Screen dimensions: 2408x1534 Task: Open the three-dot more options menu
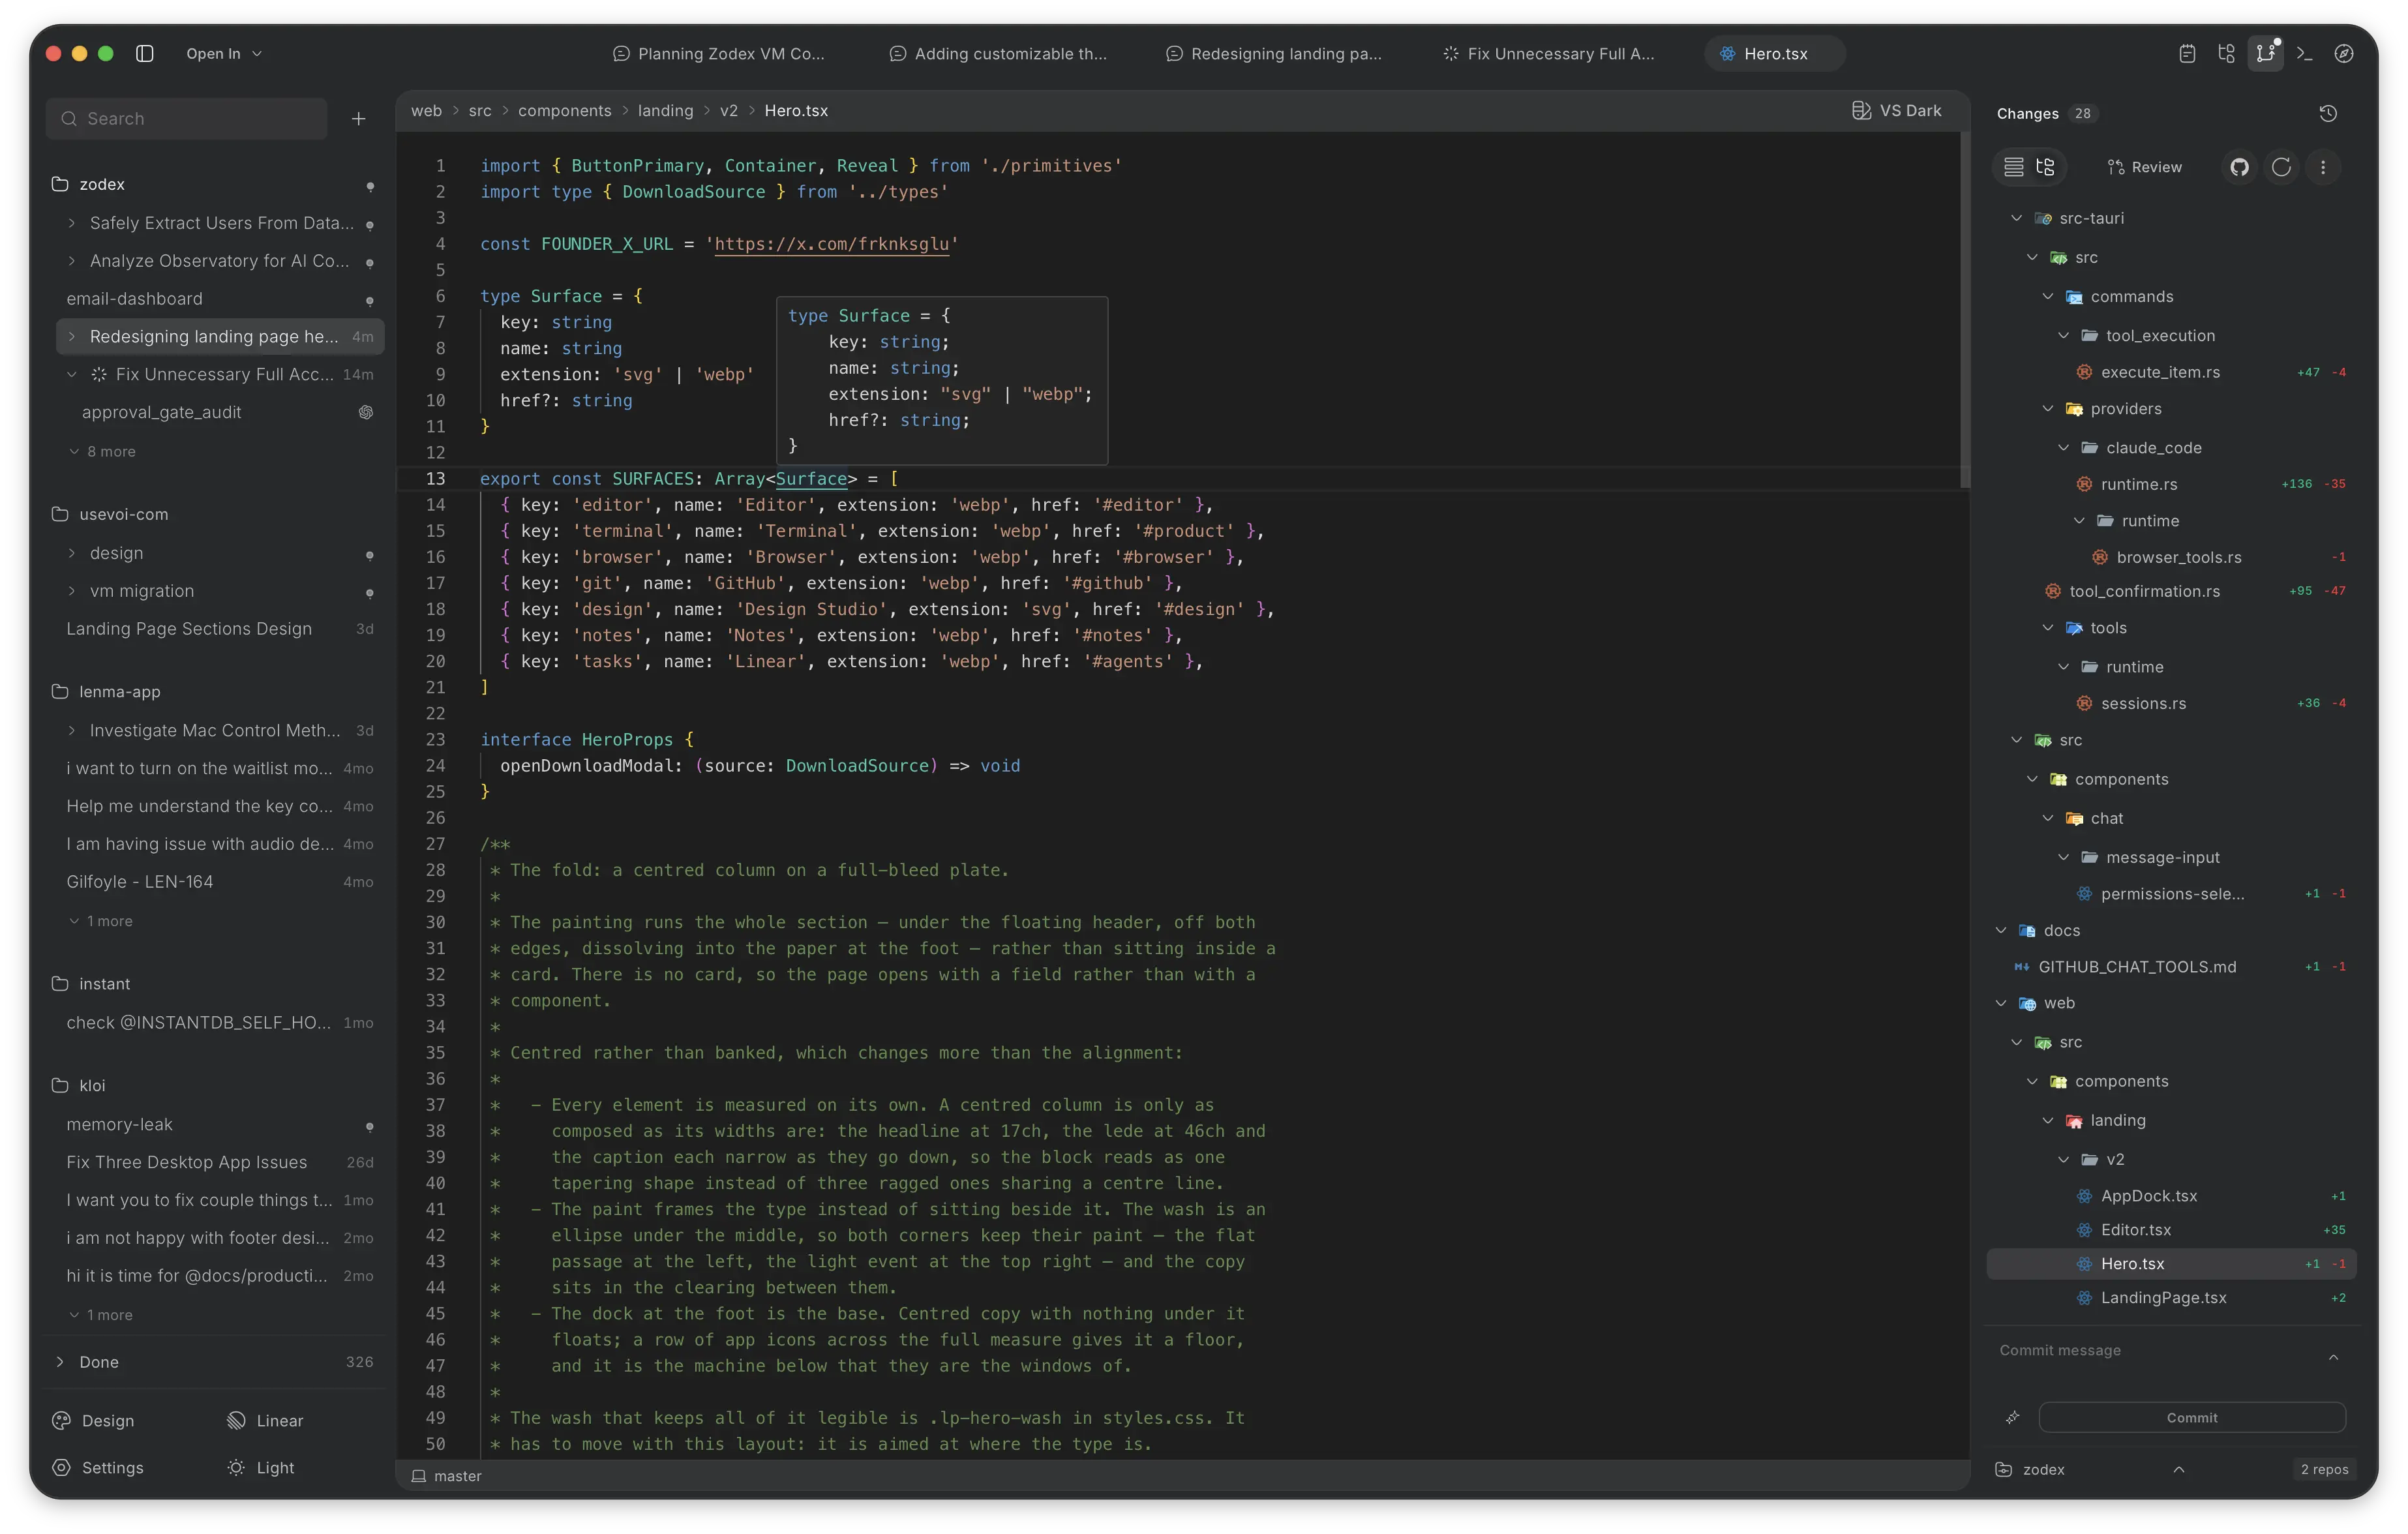(2323, 167)
